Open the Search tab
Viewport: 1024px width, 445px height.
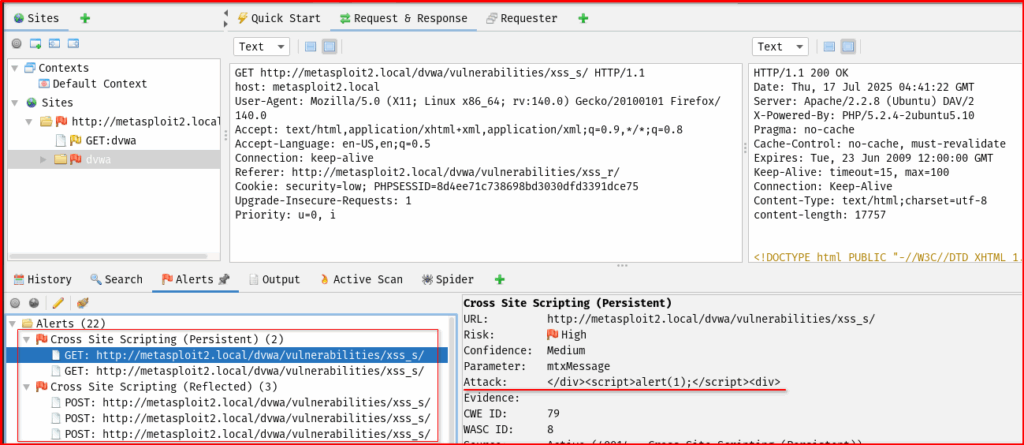tap(116, 280)
